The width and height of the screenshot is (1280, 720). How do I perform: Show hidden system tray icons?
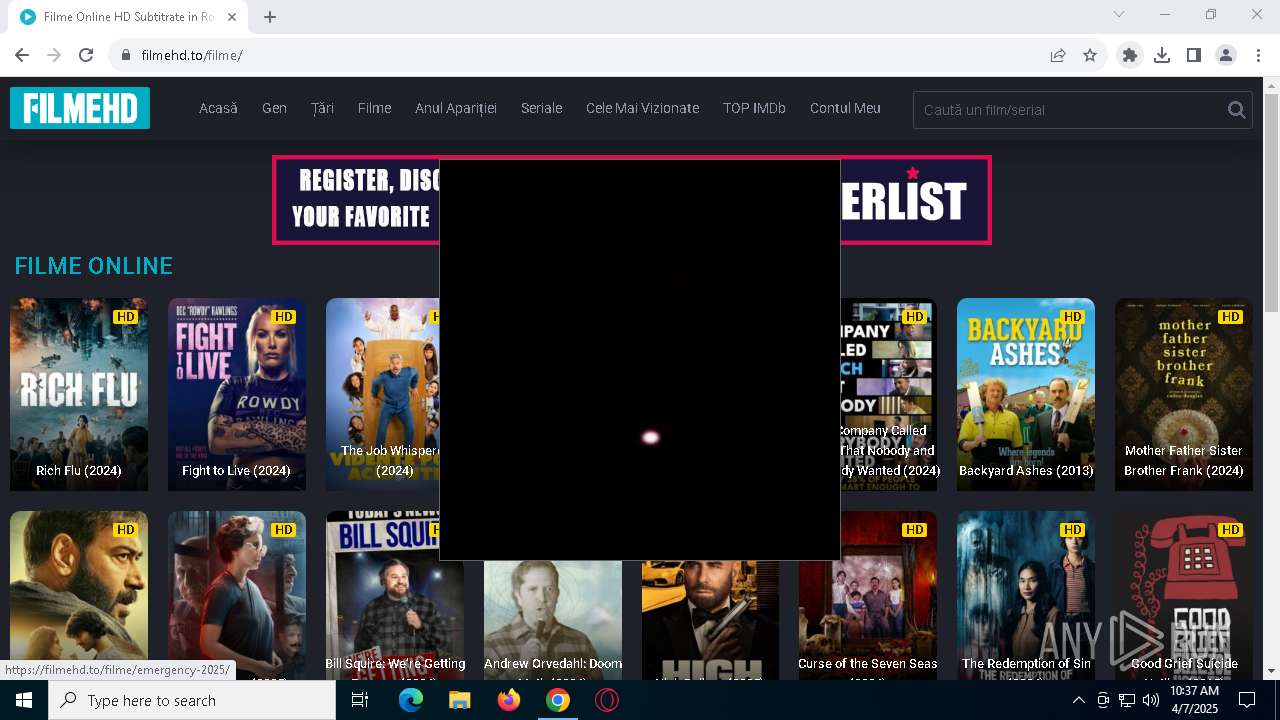1079,700
